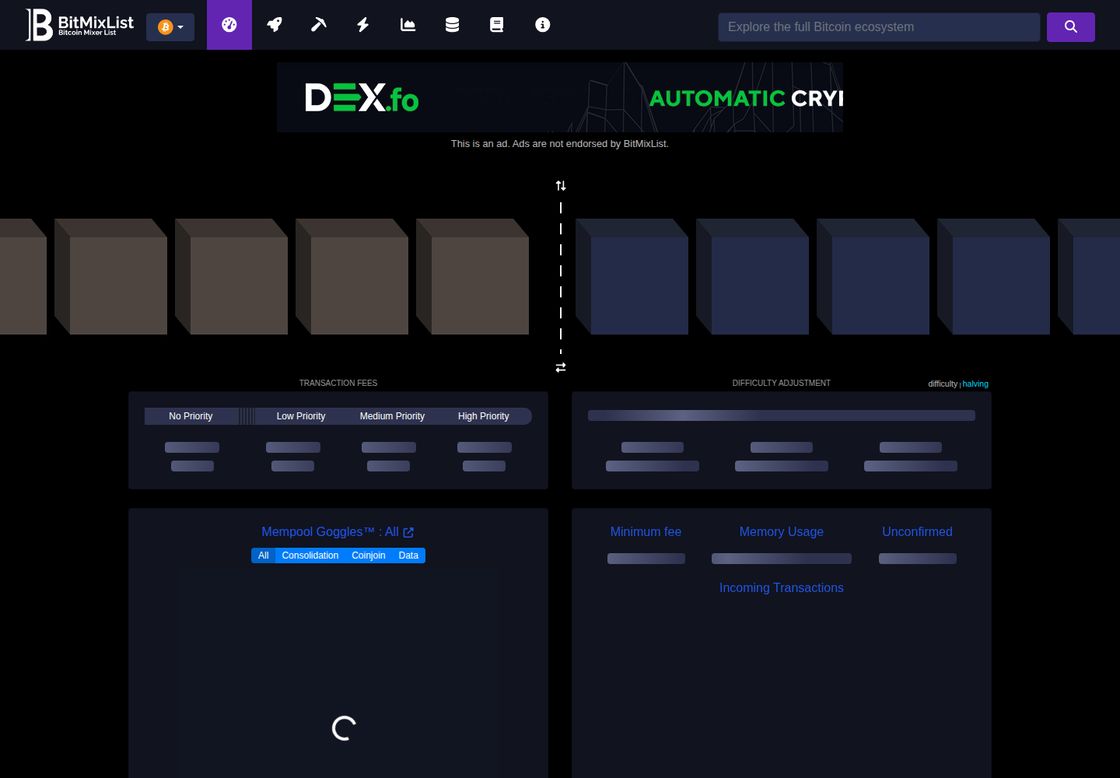This screenshot has width=1120, height=778.
Task: Open the Lightning bolt page
Action: pos(363,25)
